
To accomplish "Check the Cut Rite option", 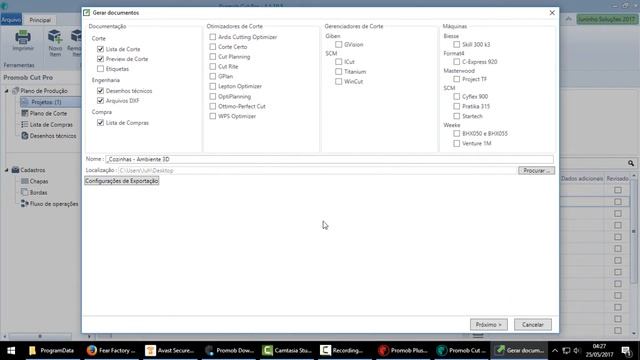I will 213,66.
